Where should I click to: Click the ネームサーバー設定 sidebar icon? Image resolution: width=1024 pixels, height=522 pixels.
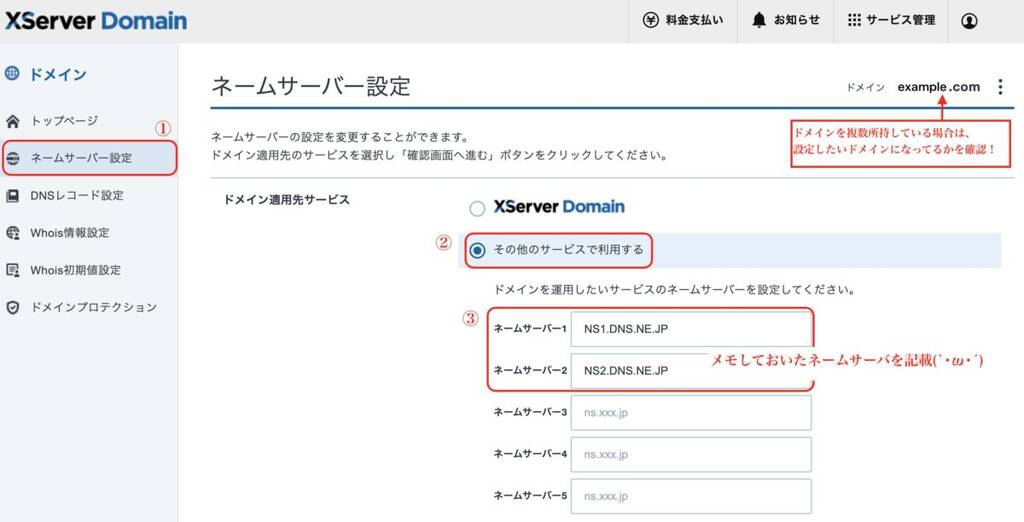(x=12, y=158)
